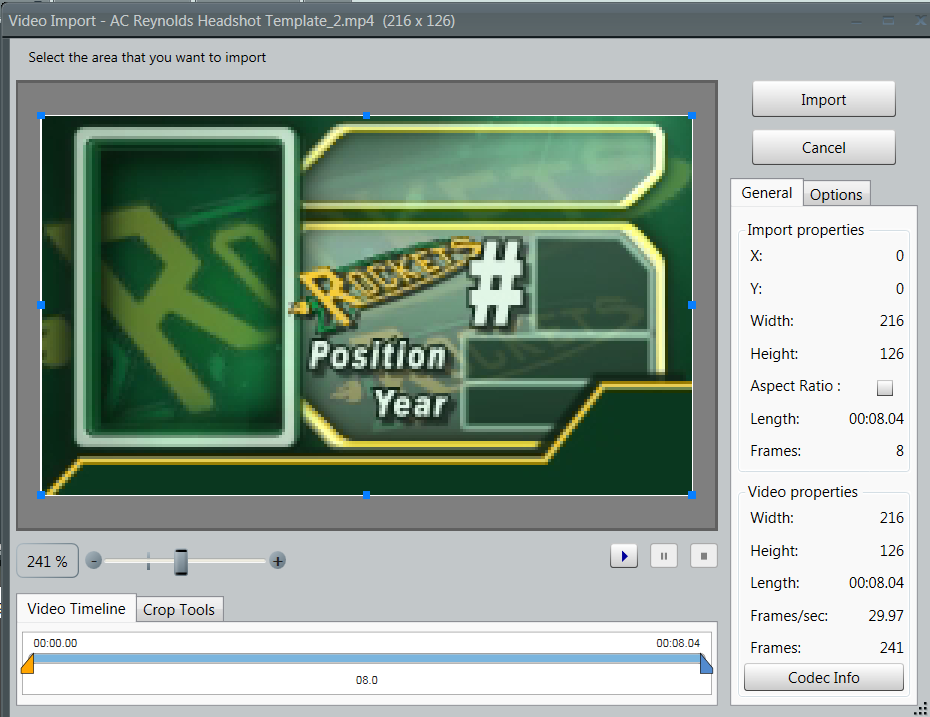930x717 pixels.
Task: Switch to the Options tab
Action: [x=836, y=195]
